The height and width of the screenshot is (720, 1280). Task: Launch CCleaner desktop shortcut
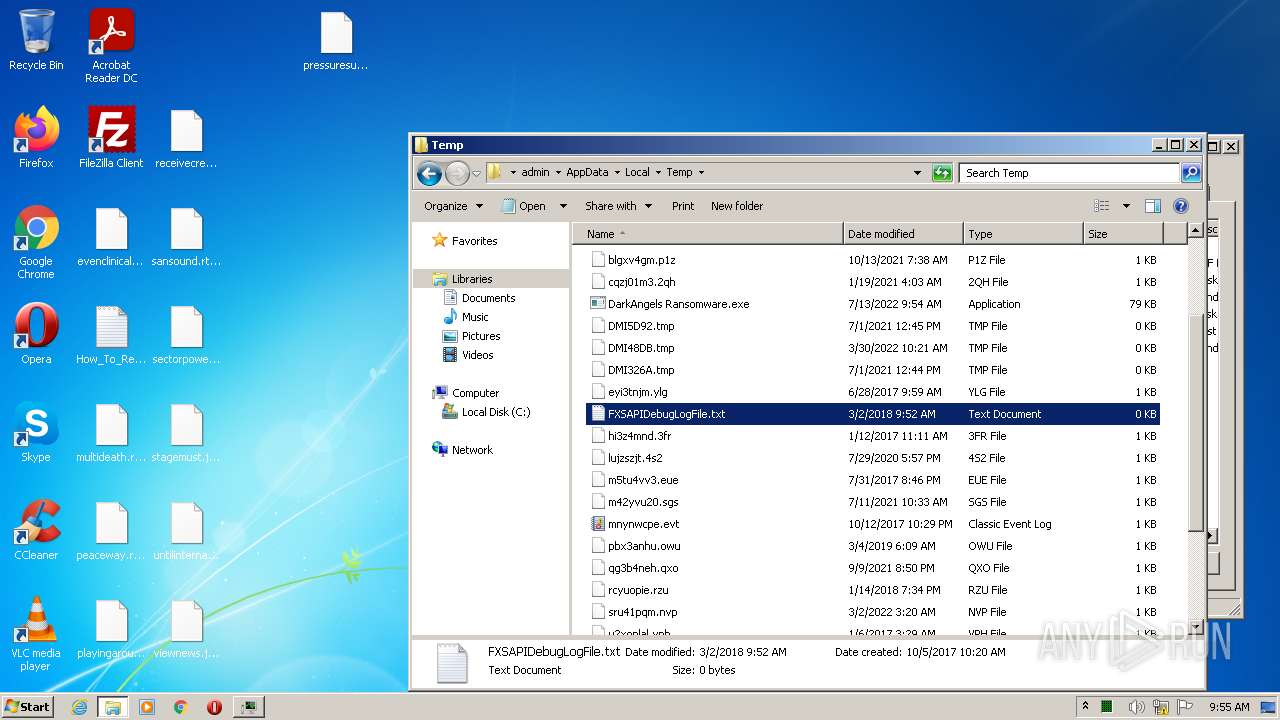click(x=36, y=529)
